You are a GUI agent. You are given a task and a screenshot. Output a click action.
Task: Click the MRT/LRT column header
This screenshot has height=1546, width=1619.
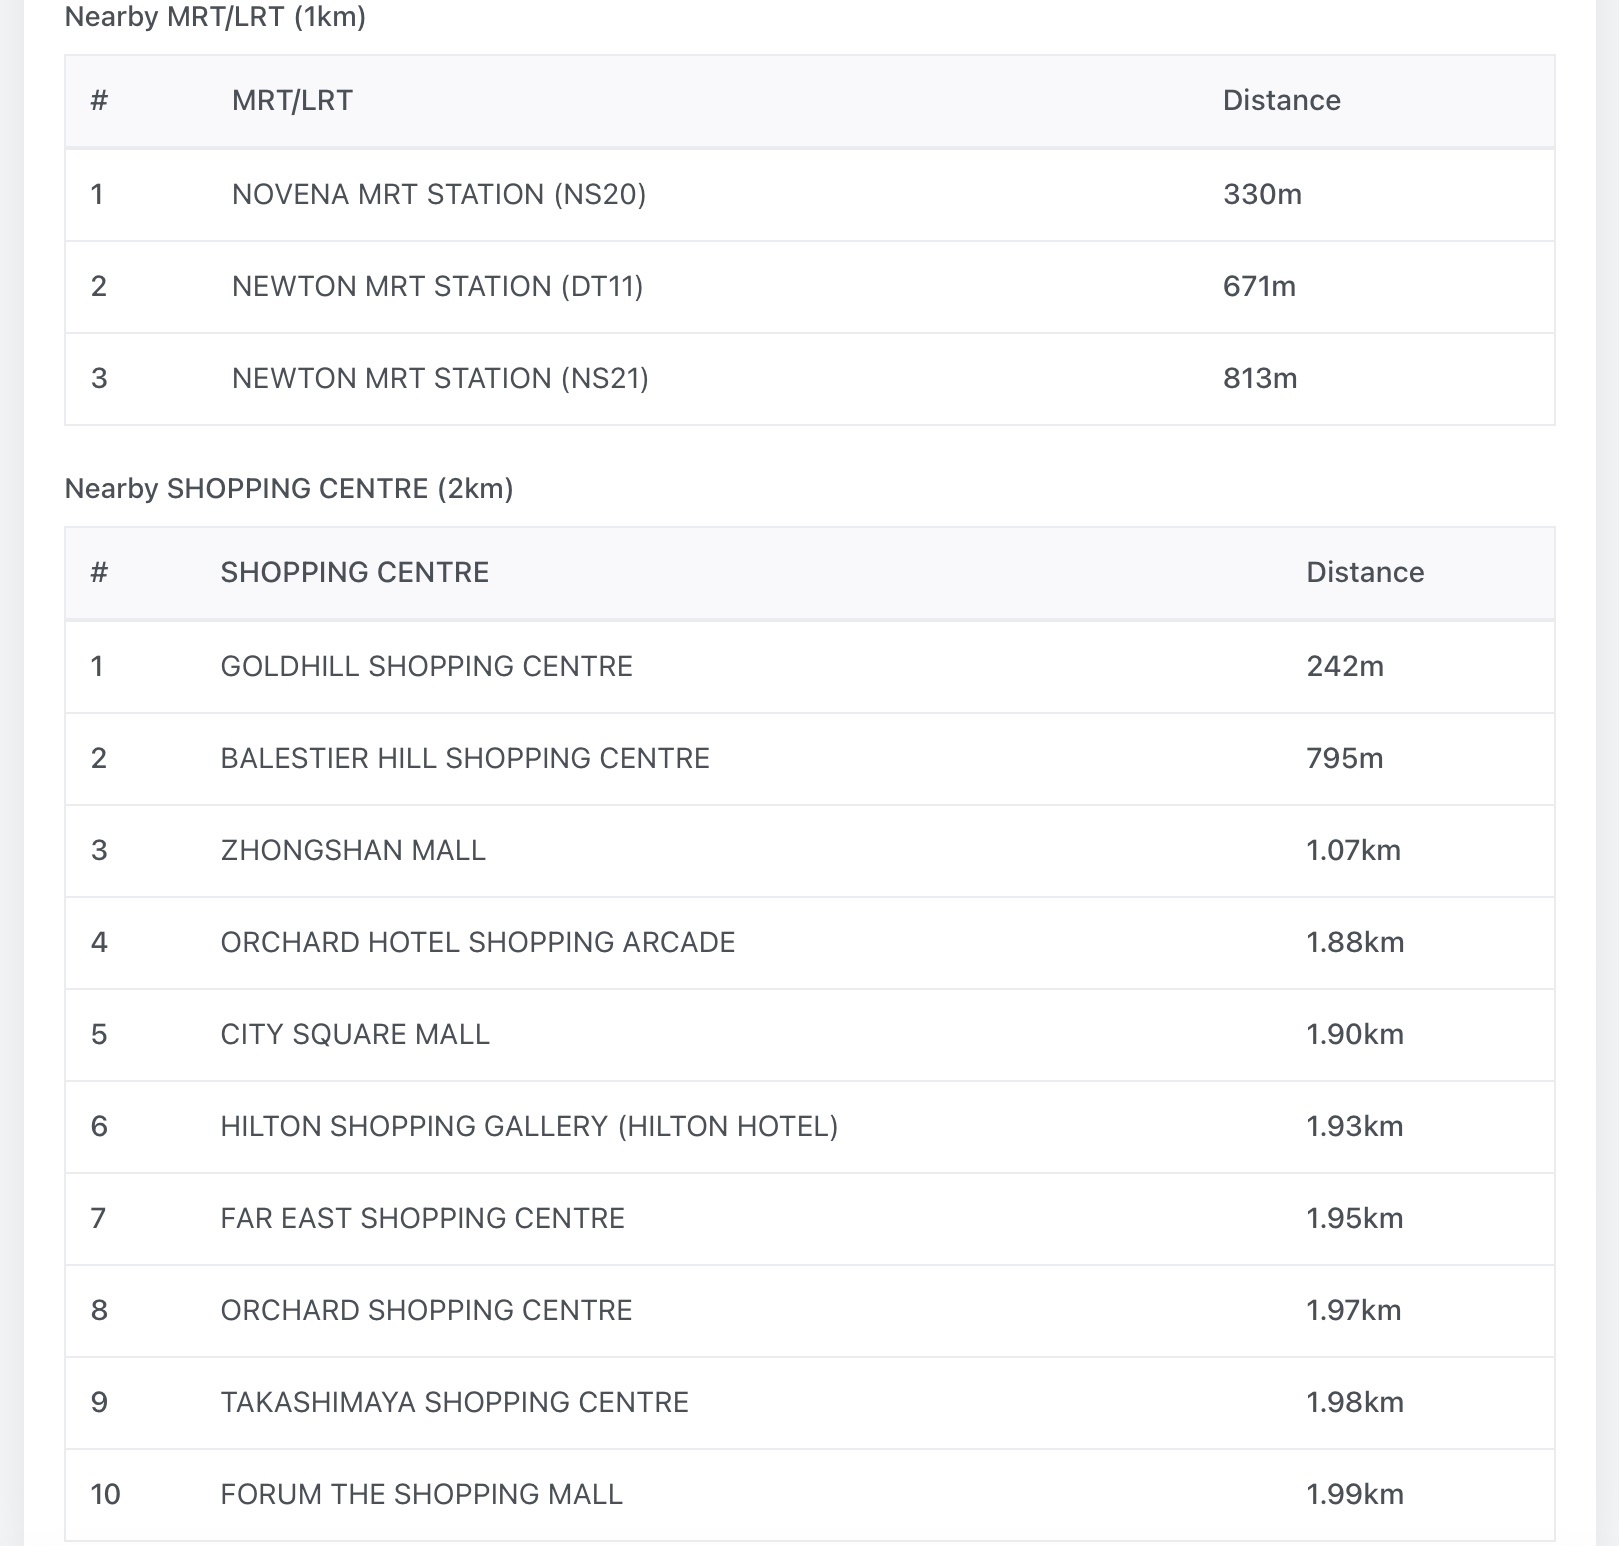pyautogui.click(x=292, y=100)
